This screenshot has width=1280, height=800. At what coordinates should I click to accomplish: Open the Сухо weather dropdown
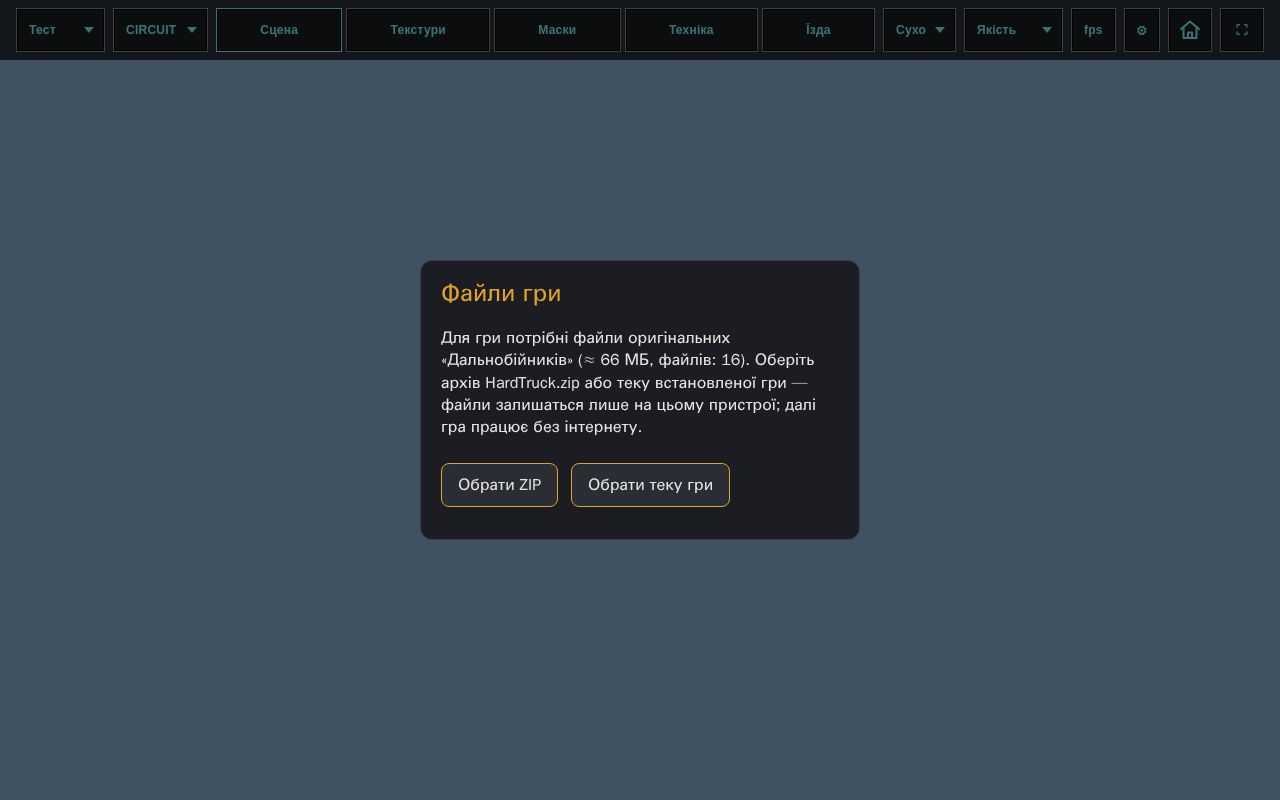919,30
